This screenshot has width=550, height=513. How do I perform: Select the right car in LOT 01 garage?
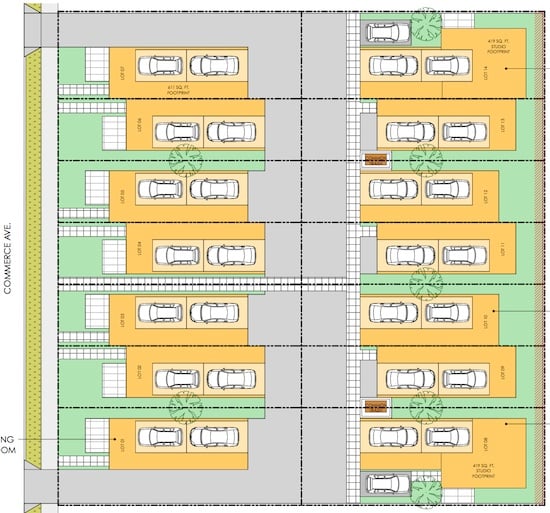(x=214, y=436)
